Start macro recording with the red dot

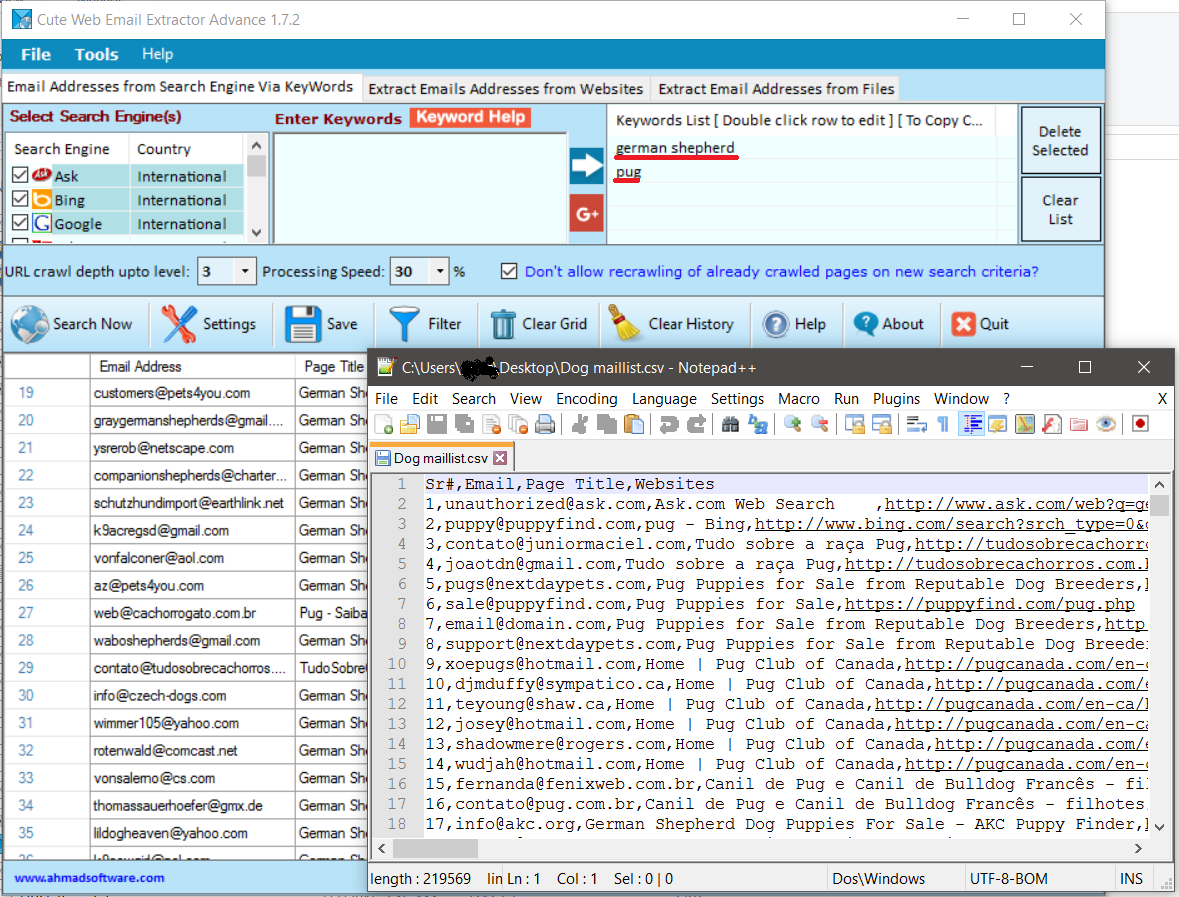[x=1140, y=425]
